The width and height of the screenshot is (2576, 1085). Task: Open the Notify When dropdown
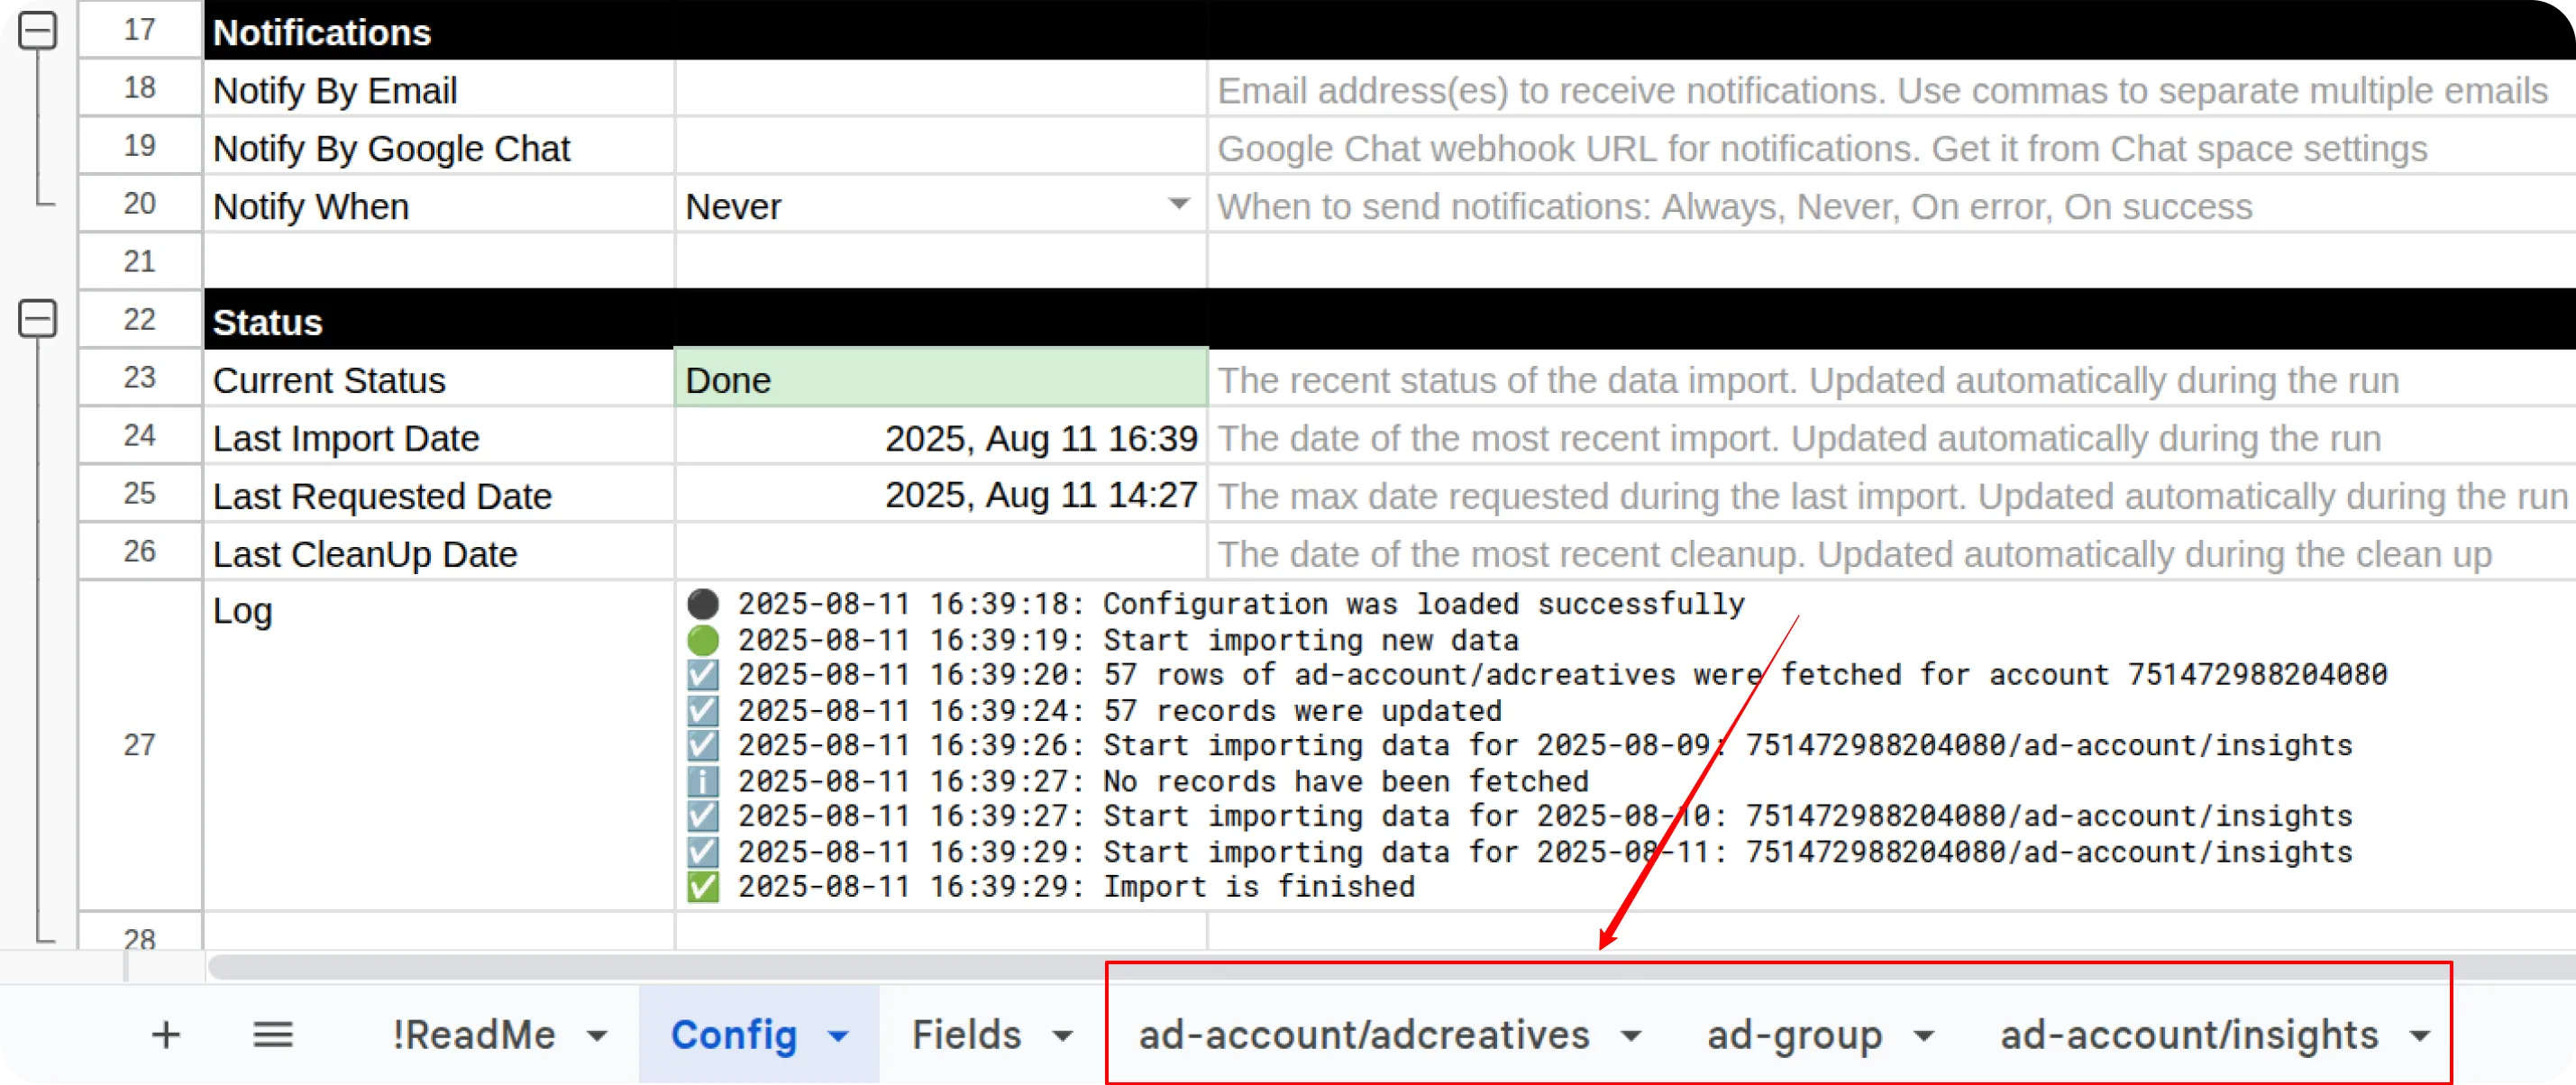tap(1179, 204)
